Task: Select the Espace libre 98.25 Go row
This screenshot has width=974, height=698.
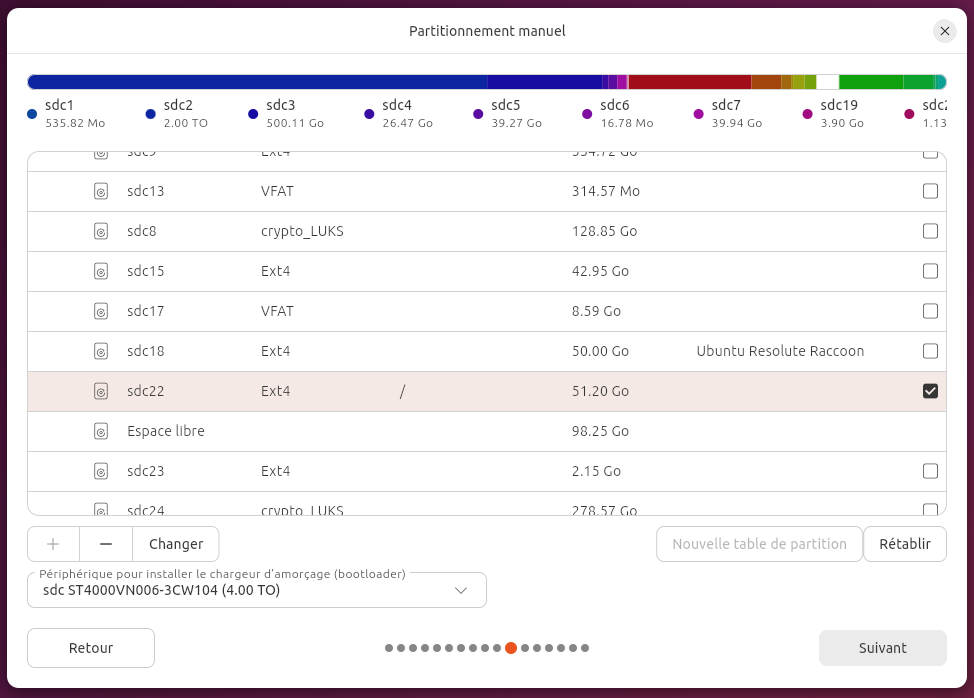Action: (x=486, y=431)
